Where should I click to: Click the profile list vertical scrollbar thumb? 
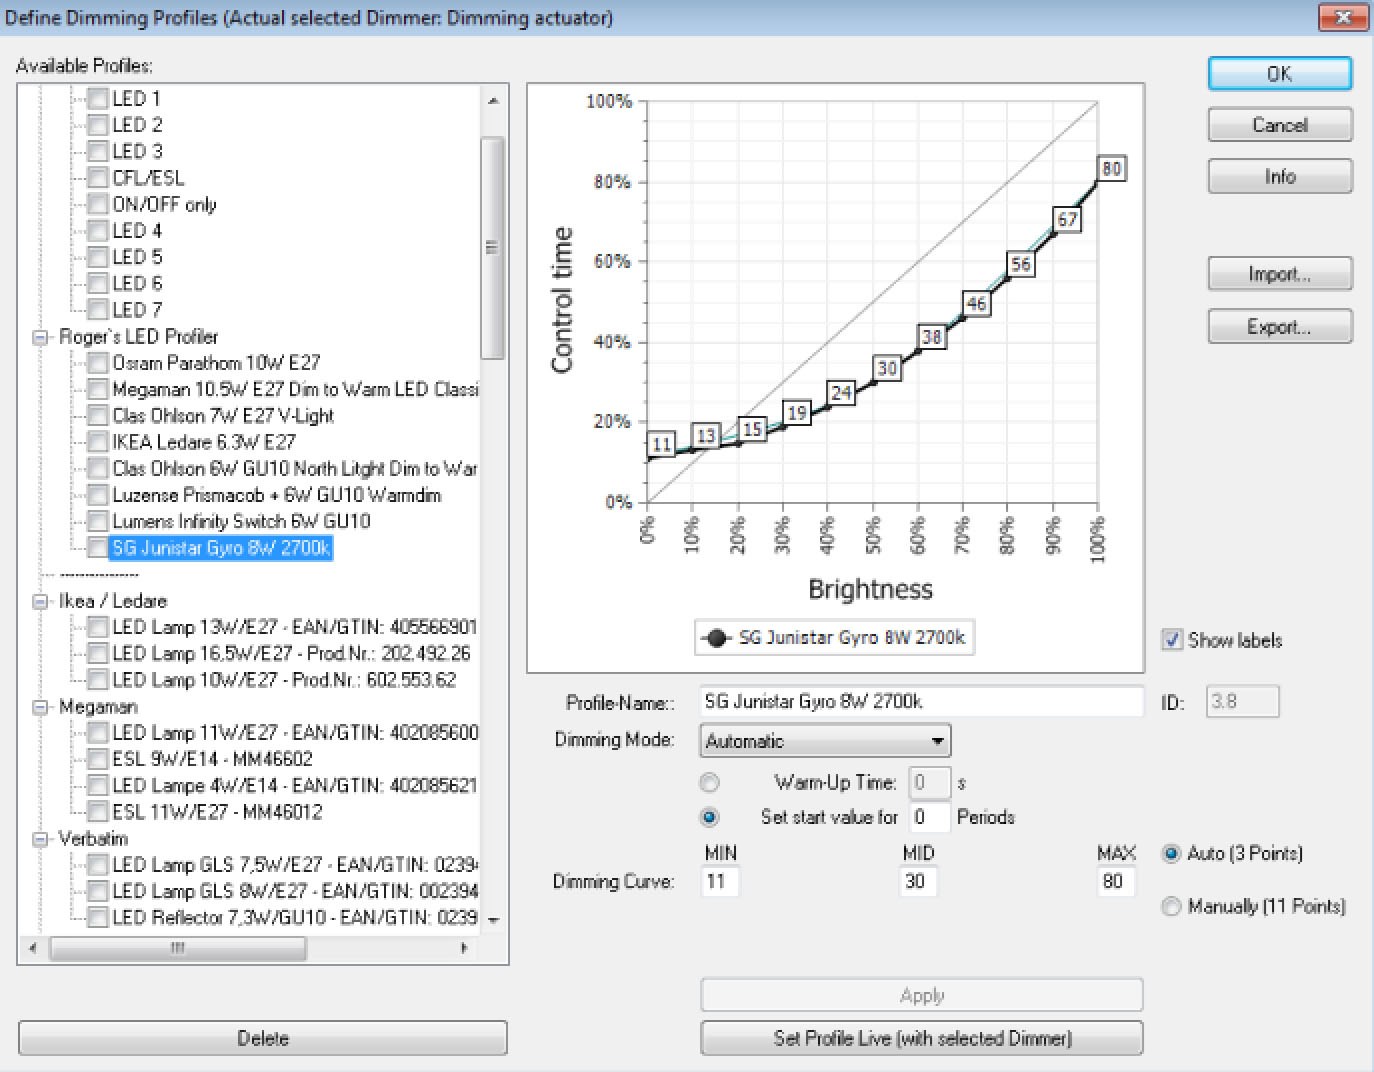click(492, 247)
